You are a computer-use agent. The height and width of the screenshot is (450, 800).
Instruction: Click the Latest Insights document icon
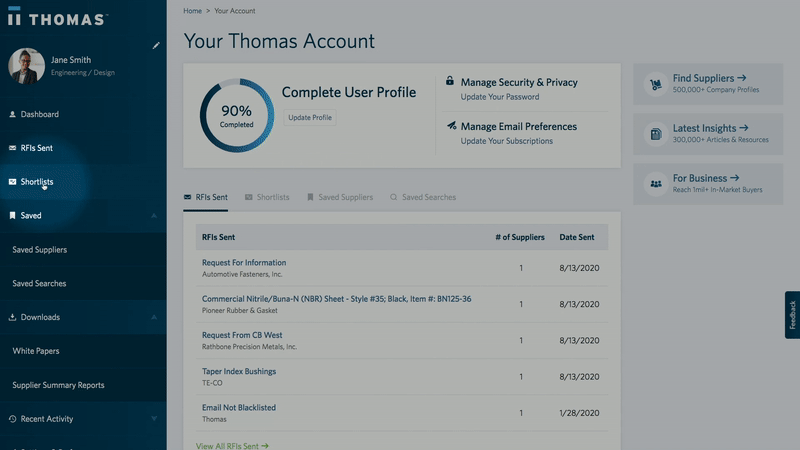(655, 134)
